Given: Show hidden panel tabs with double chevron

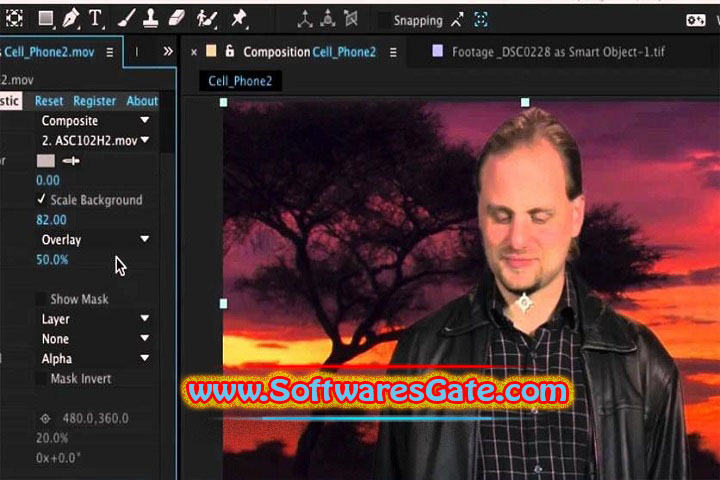Looking at the screenshot, I should point(168,51).
